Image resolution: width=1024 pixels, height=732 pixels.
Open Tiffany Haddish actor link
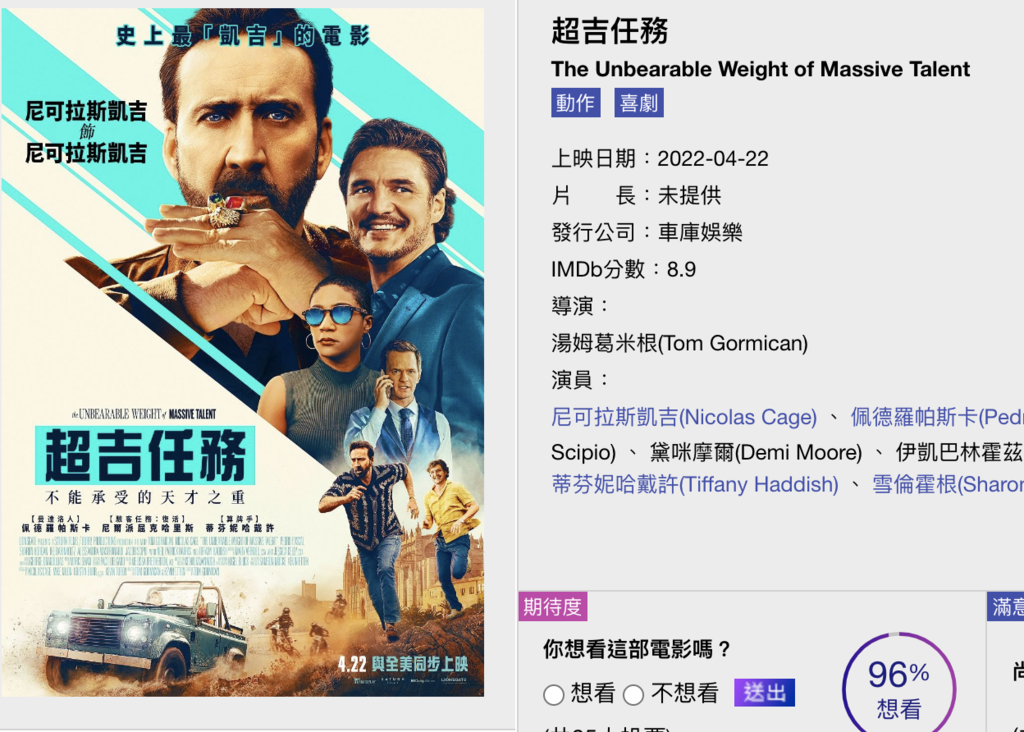coord(695,485)
